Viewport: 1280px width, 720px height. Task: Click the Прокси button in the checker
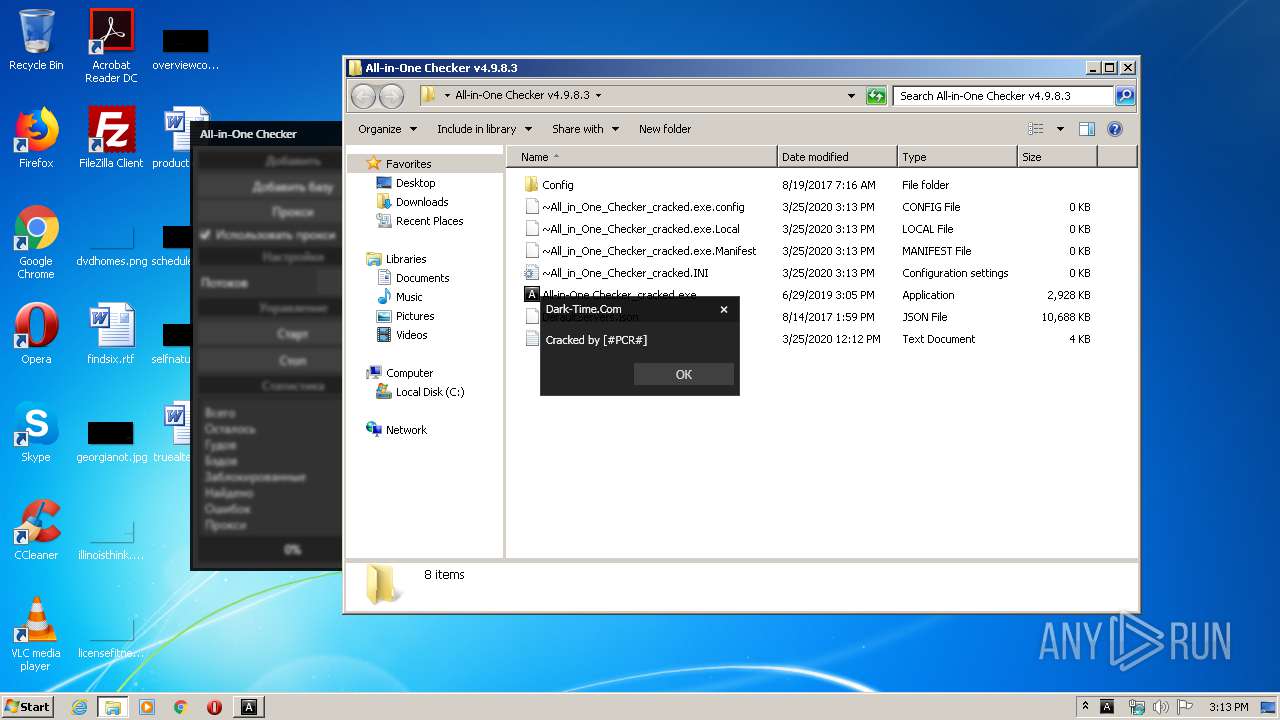pyautogui.click(x=293, y=212)
